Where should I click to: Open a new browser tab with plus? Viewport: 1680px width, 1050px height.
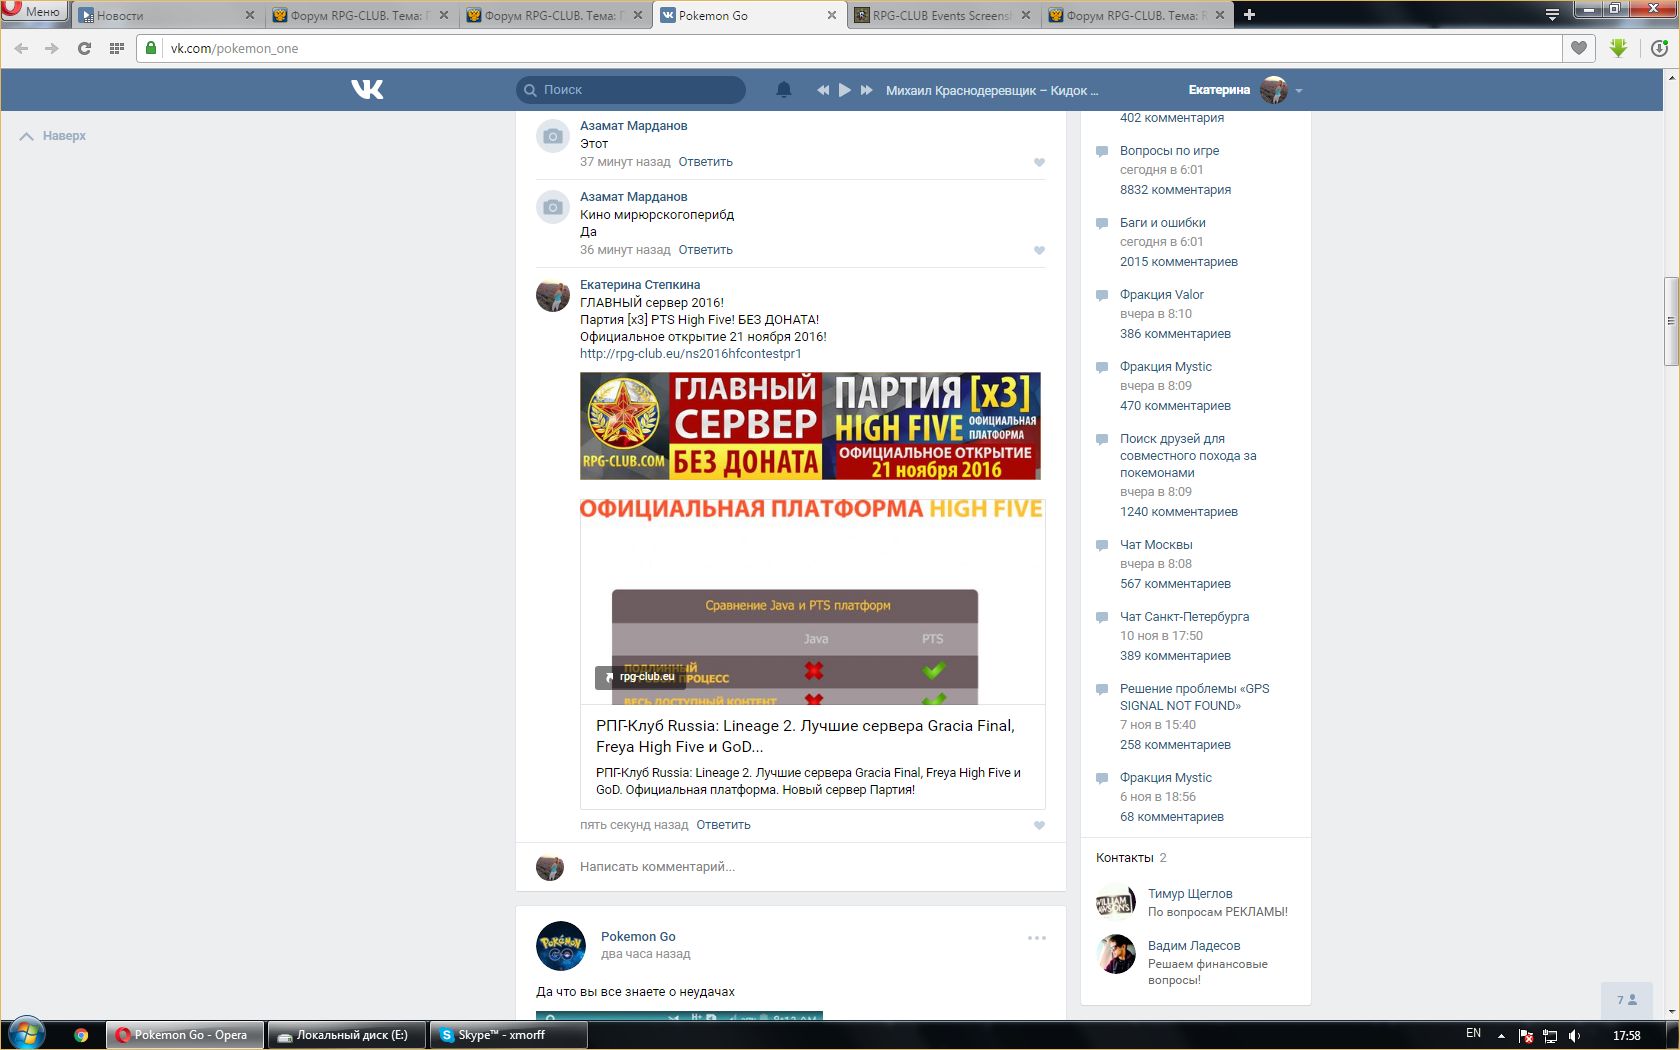click(1249, 14)
